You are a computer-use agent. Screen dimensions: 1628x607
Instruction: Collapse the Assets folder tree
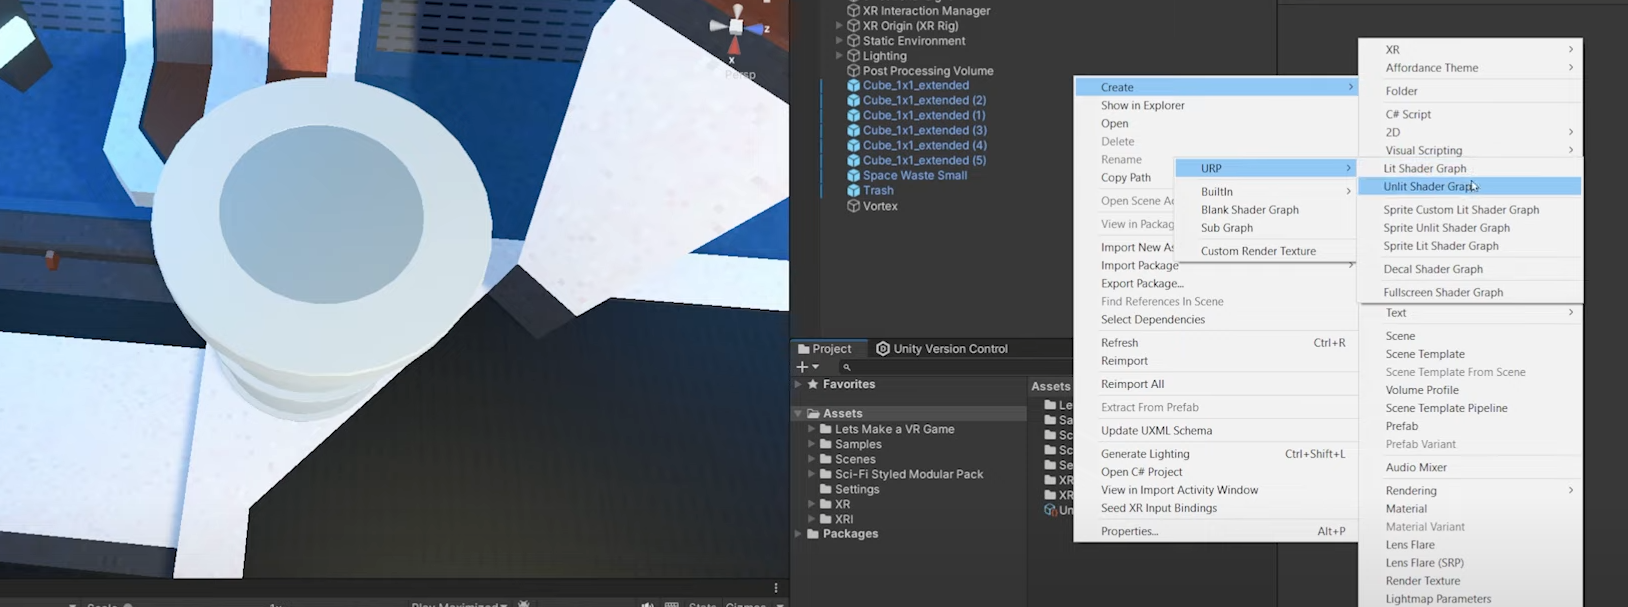[x=798, y=413]
